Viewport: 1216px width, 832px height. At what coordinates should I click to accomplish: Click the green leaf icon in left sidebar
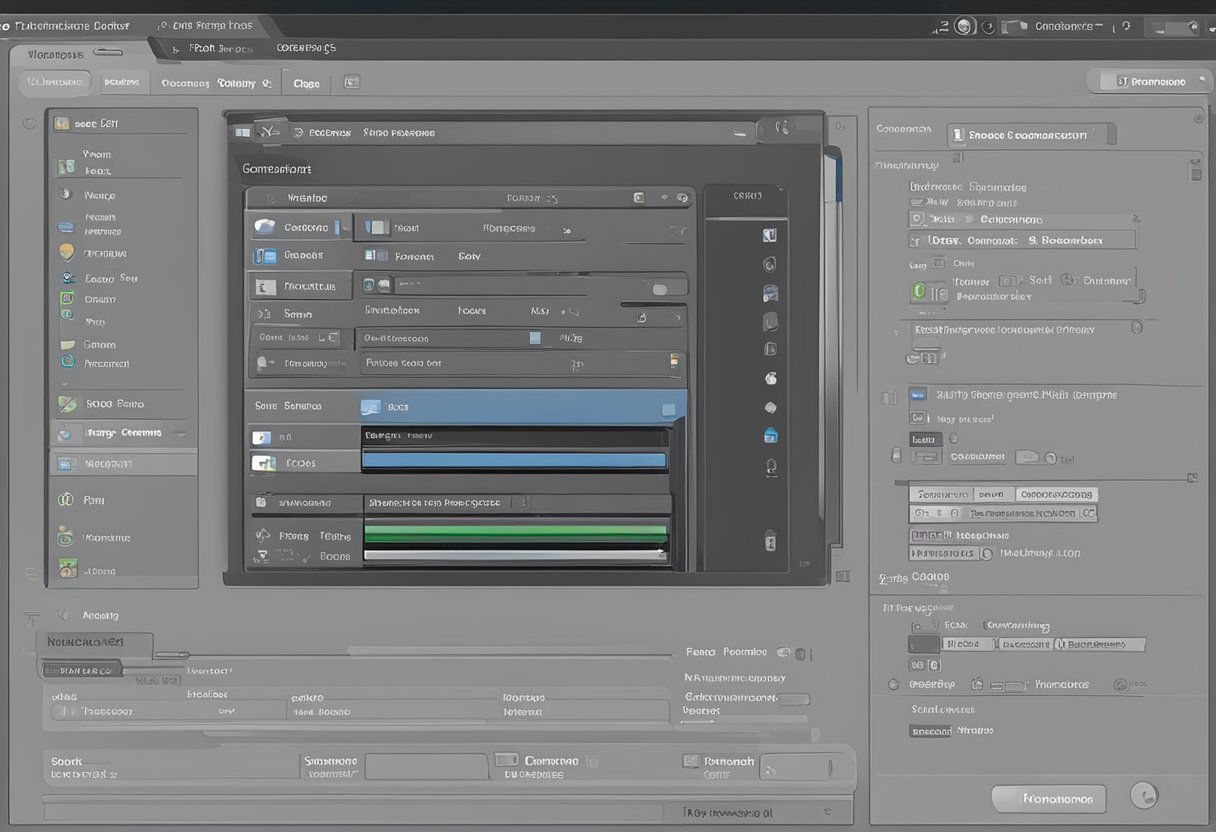(x=67, y=404)
